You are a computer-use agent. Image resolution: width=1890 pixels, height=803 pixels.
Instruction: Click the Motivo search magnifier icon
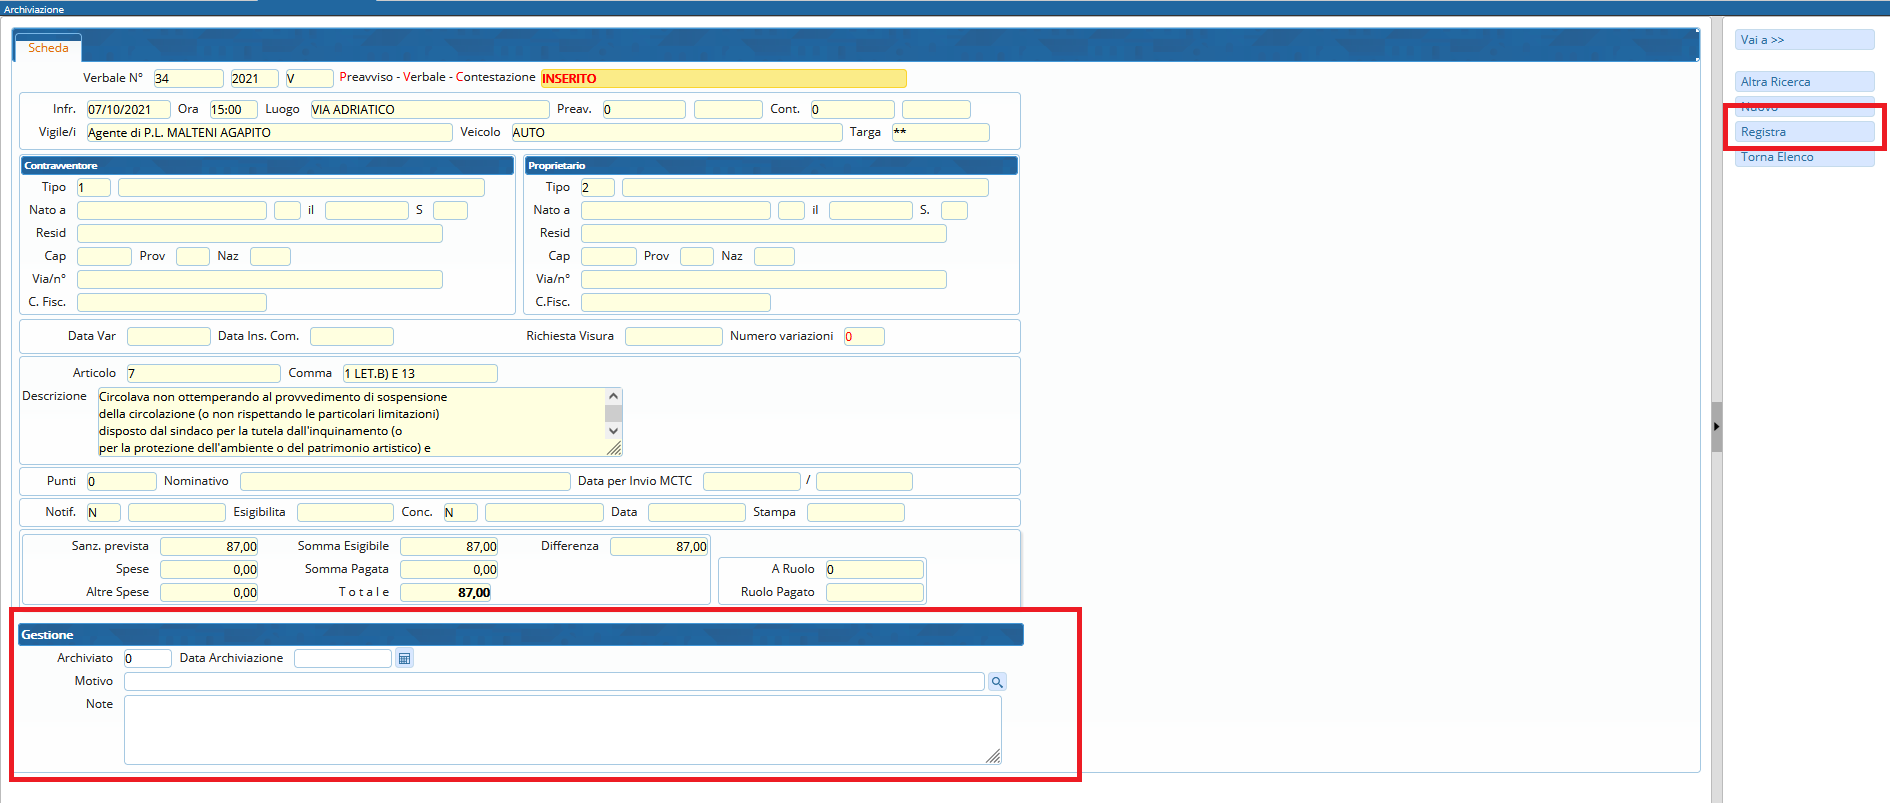click(997, 682)
